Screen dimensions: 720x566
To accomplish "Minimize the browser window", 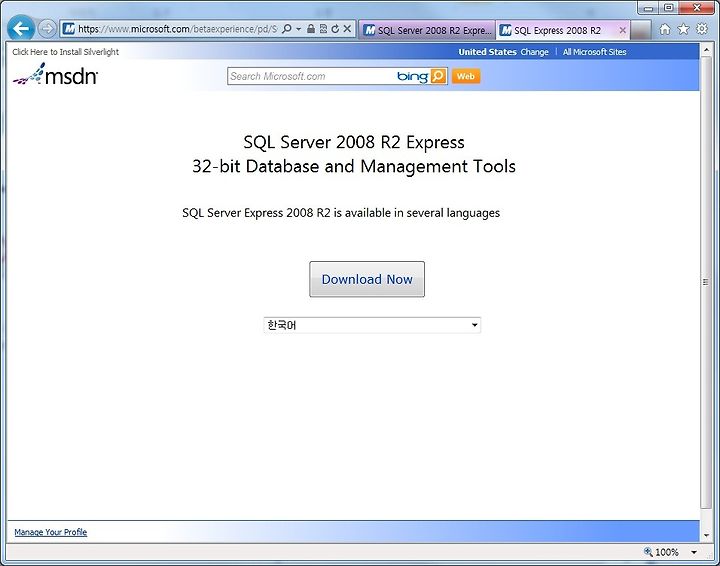I will click(648, 8).
